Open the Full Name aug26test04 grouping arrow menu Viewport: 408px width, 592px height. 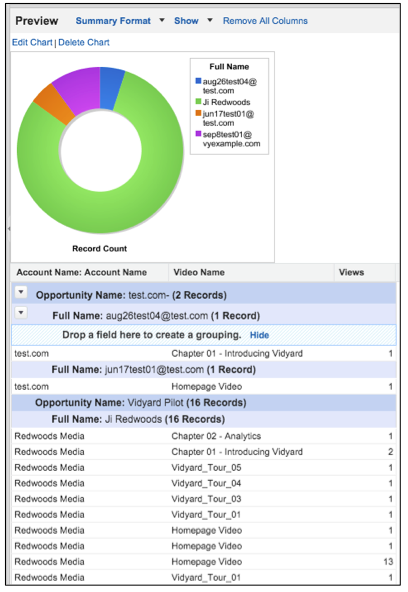point(21,313)
